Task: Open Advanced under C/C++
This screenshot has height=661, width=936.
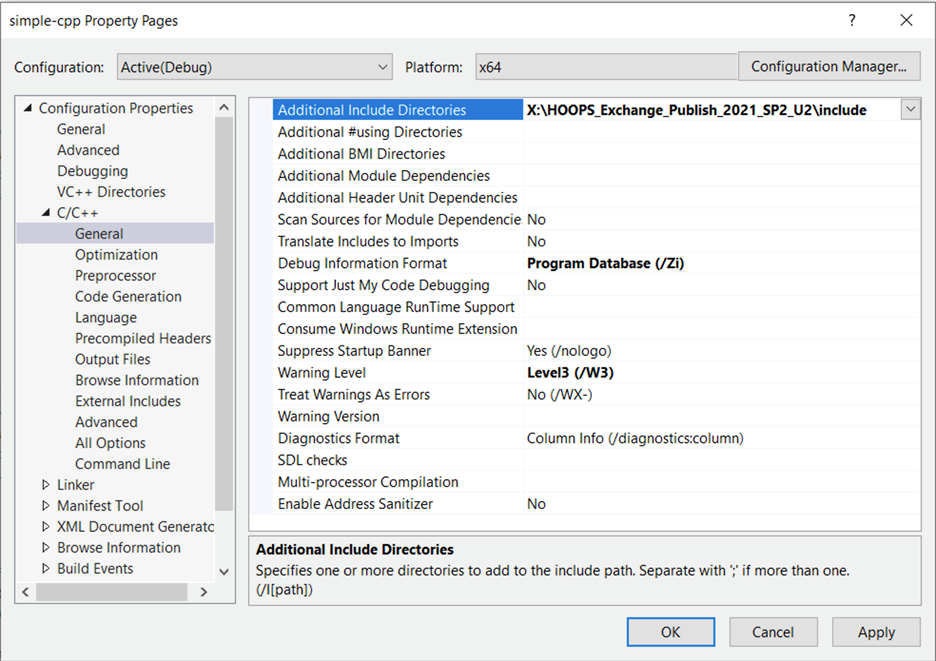Action: tap(106, 422)
